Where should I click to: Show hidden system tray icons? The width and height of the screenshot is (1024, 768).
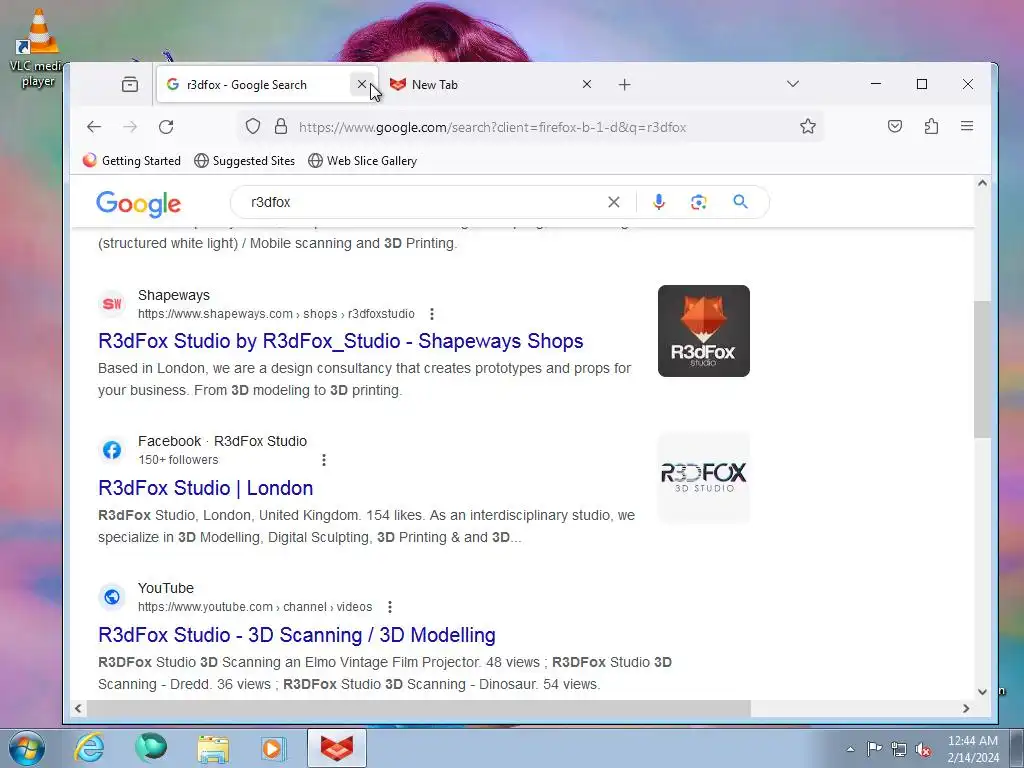click(850, 749)
